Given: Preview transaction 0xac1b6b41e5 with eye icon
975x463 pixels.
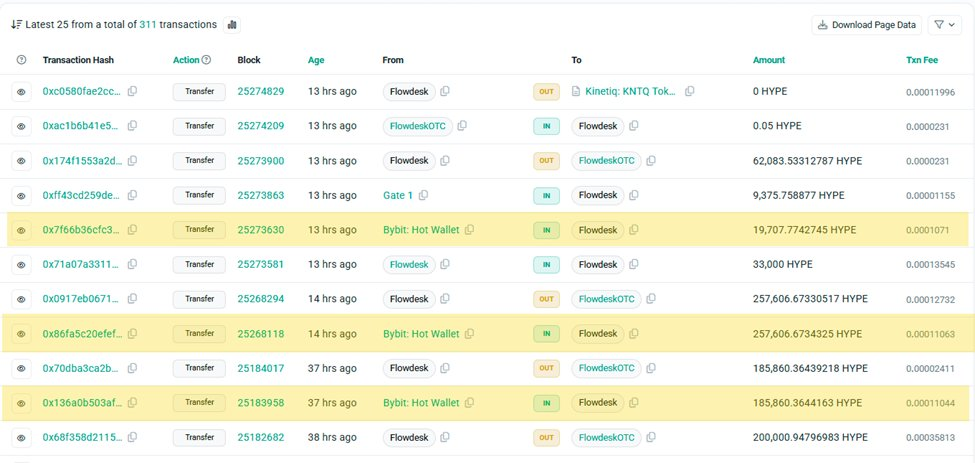Looking at the screenshot, I should point(21,126).
